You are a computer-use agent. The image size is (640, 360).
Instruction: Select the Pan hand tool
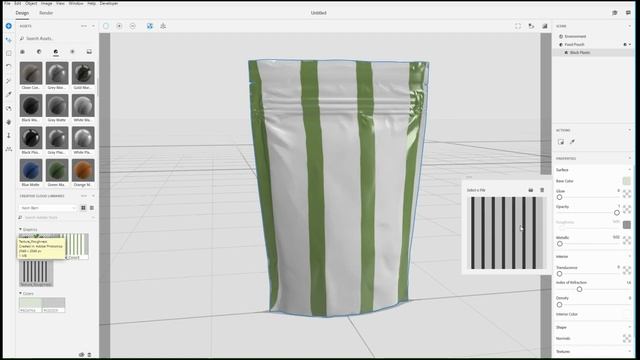click(9, 122)
